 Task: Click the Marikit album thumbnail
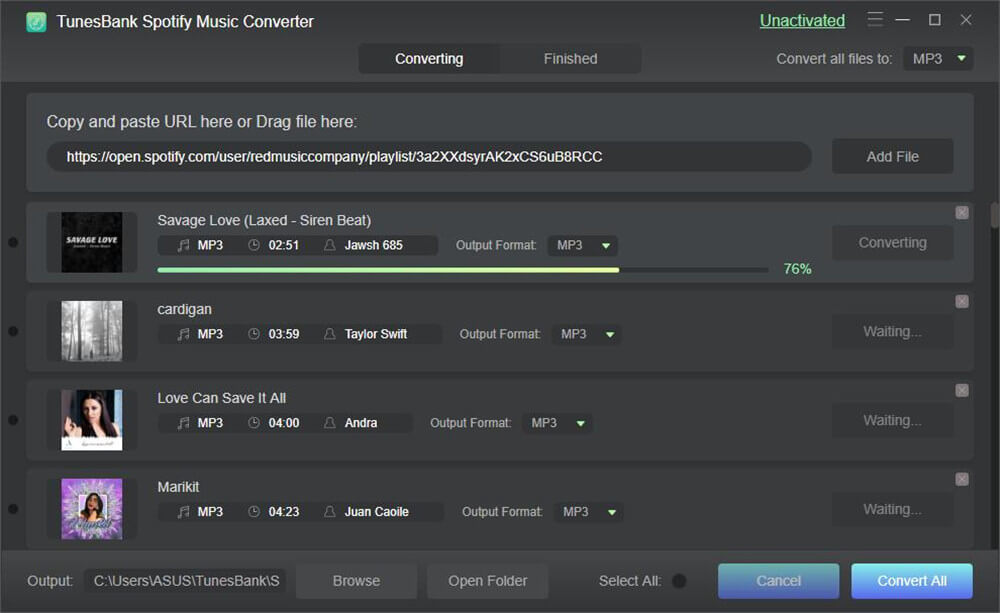92,509
